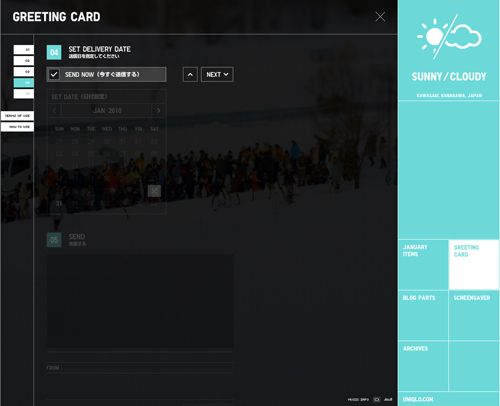The height and width of the screenshot is (406, 500).
Task: Open the January Items tile
Action: pos(423,265)
